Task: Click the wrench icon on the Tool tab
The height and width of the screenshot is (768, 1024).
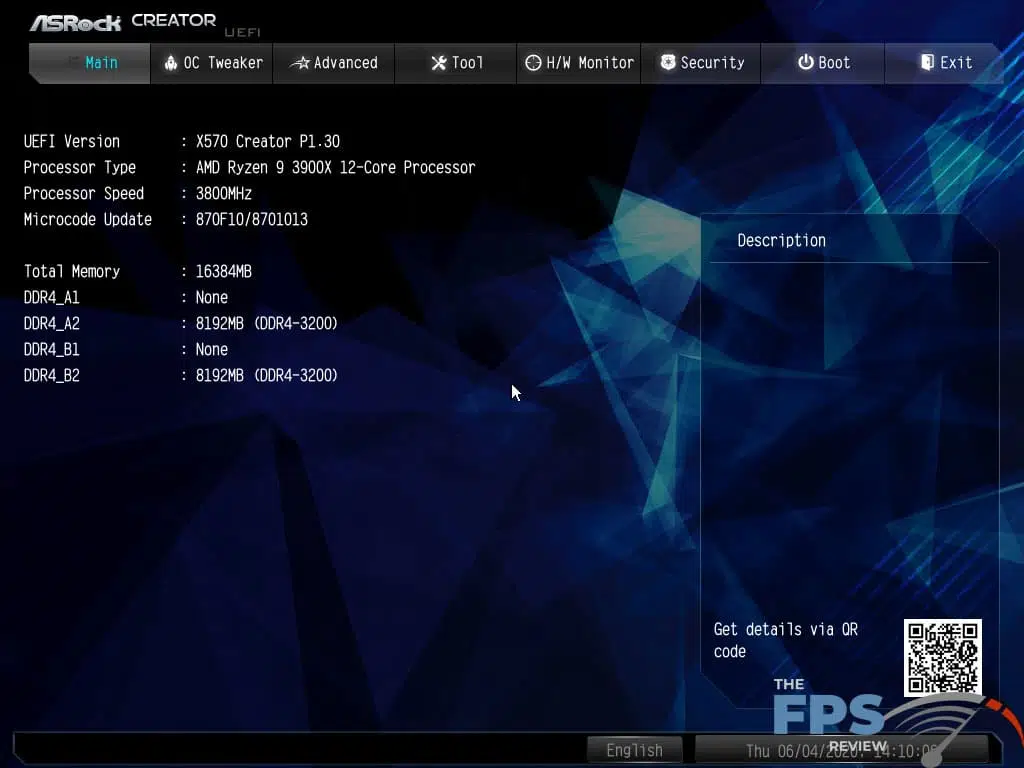Action: (439, 62)
